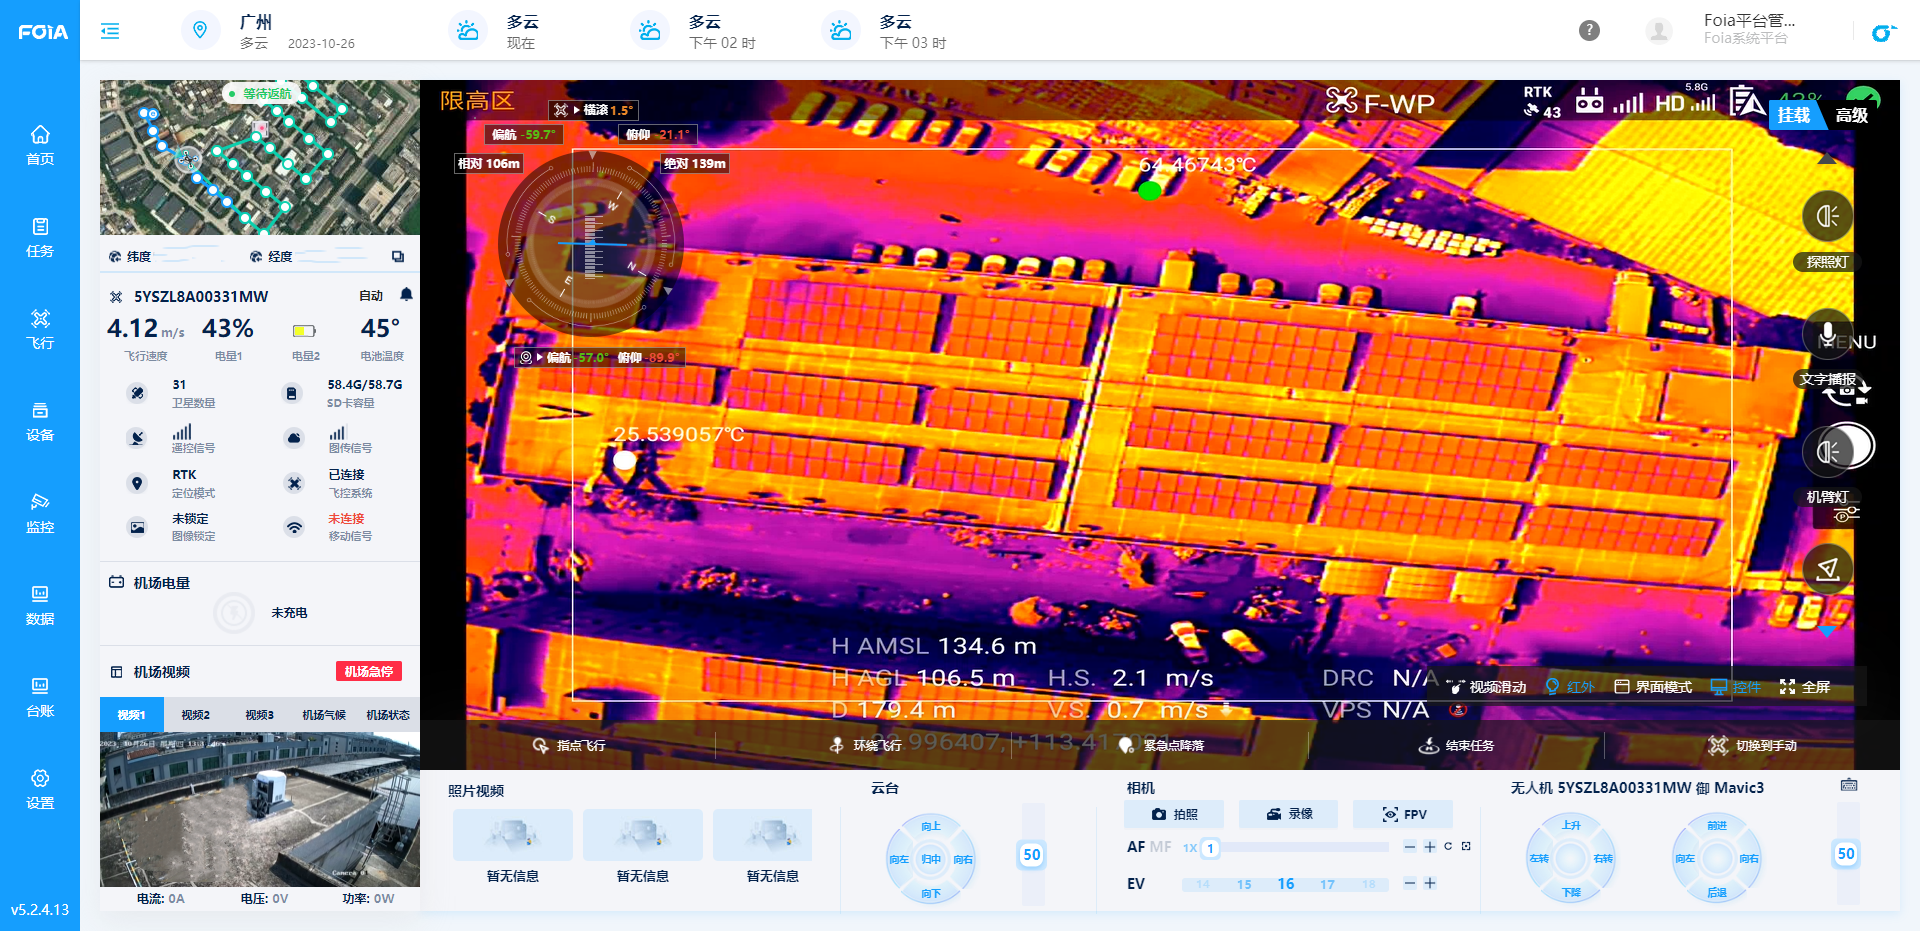Screen dimensions: 1920x931
Task: Click the 文字播报 microphone icon
Action: pyautogui.click(x=1827, y=334)
